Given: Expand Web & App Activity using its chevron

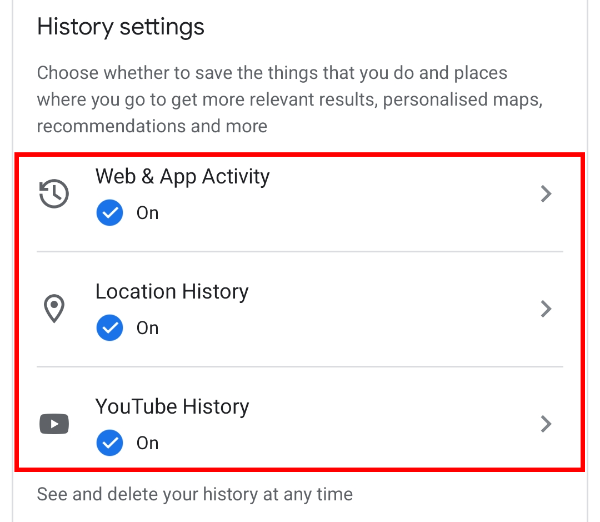Looking at the screenshot, I should (x=546, y=194).
